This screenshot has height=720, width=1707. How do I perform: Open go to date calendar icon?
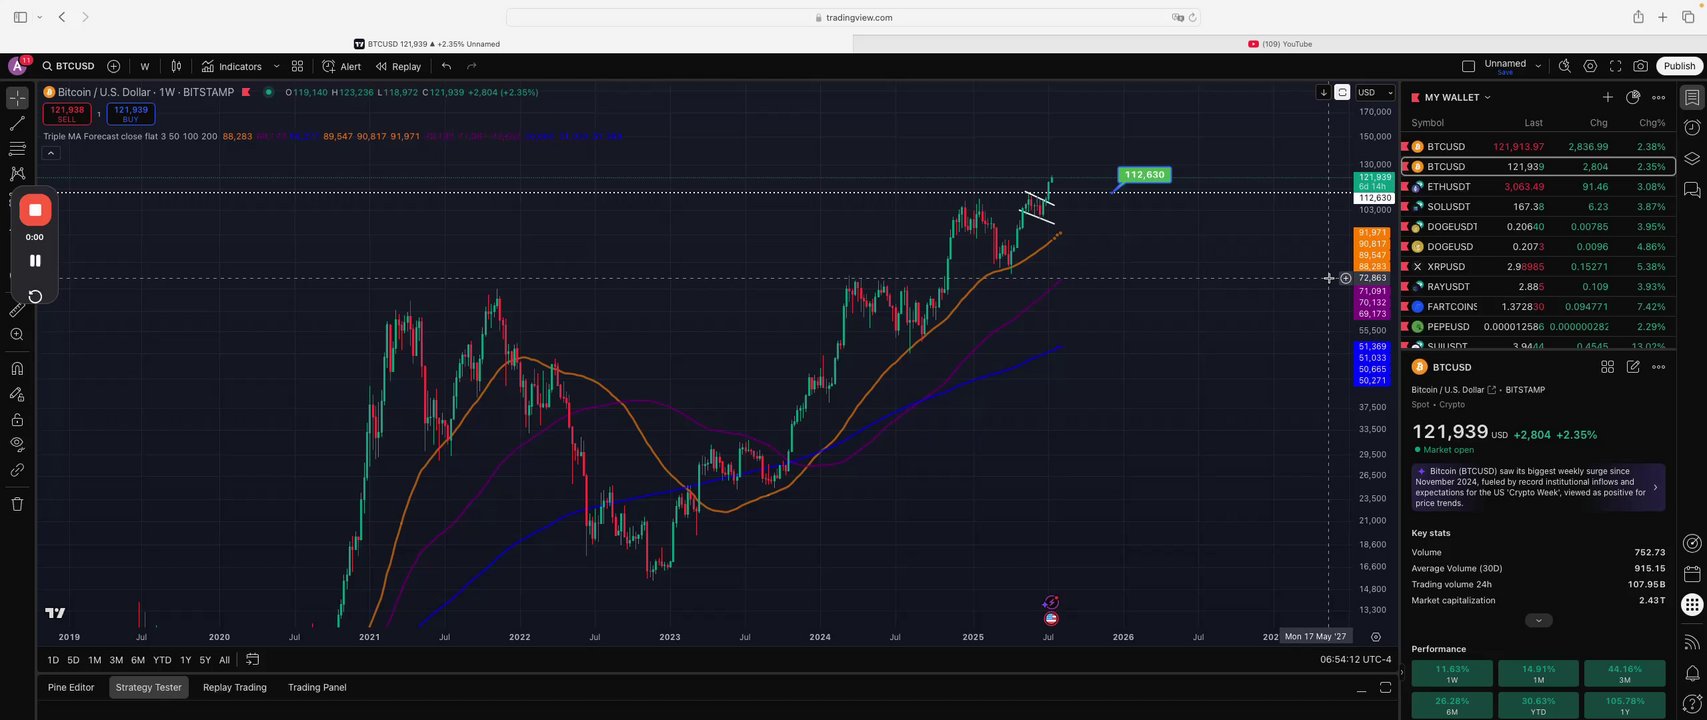[253, 660]
